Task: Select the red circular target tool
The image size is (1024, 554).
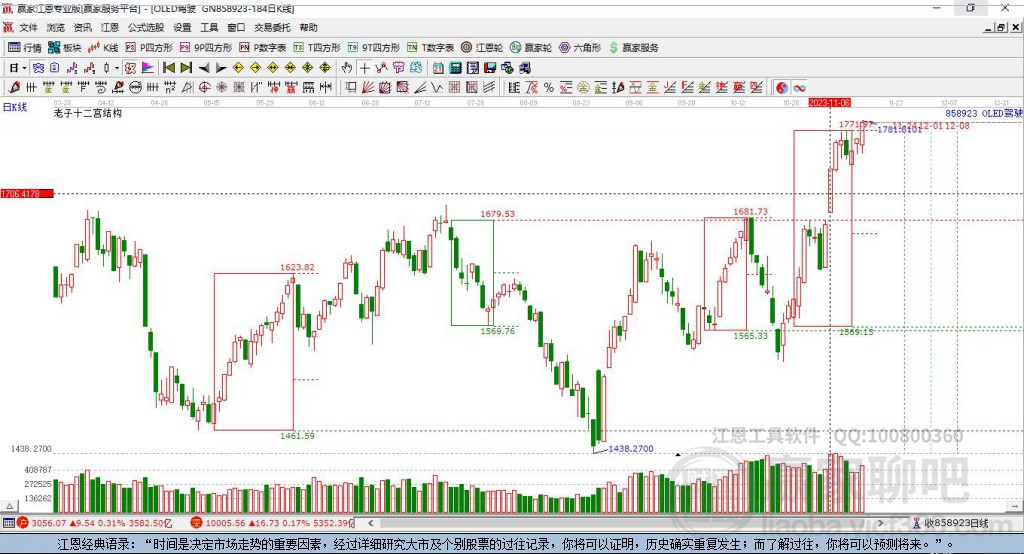Action: [204, 88]
